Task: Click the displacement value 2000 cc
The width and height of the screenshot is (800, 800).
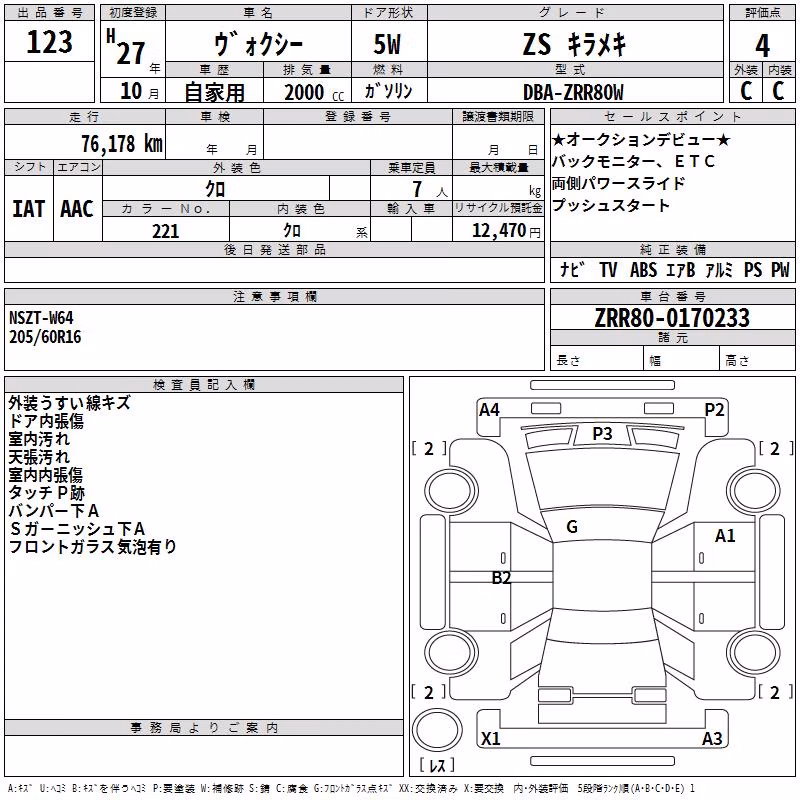Action: click(x=314, y=93)
